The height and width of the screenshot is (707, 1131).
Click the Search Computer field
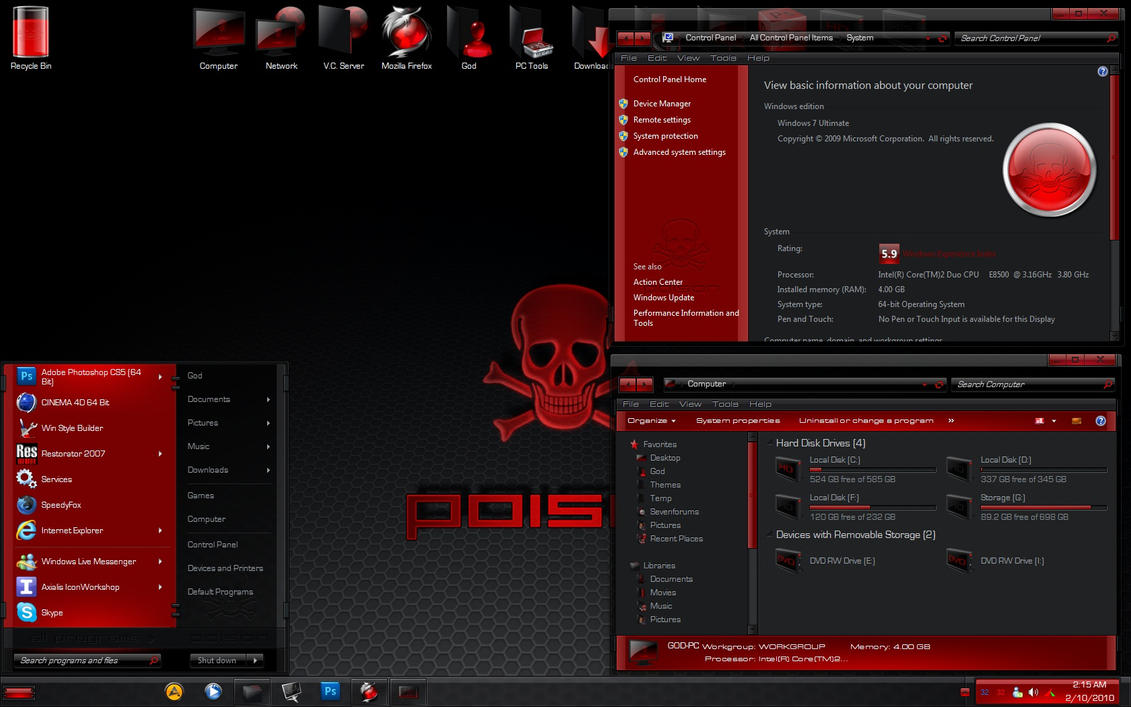[1033, 385]
